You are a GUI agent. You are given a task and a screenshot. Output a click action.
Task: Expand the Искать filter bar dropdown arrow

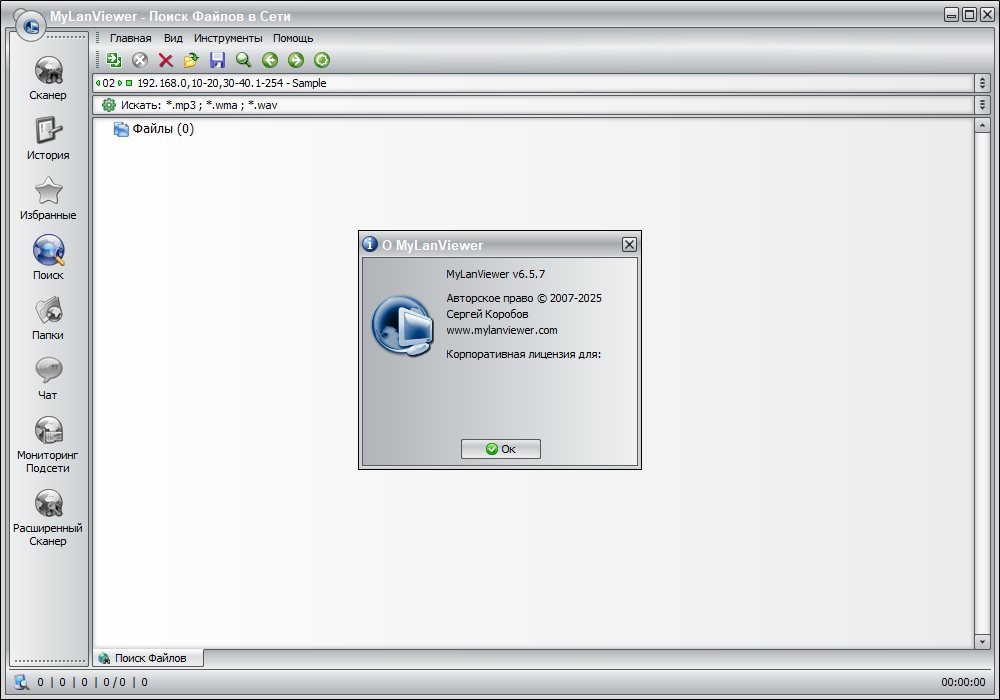tap(982, 105)
